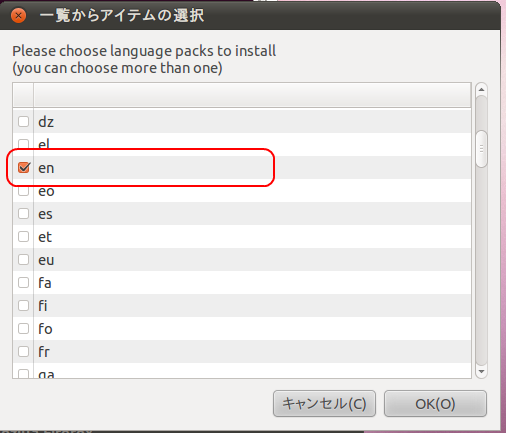Select the 'fr' row label

pos(44,352)
